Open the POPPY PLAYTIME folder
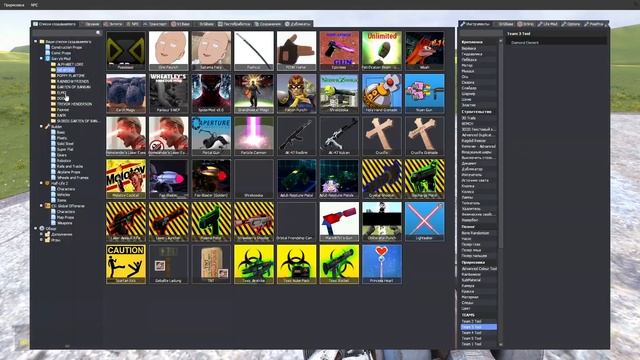 click(68, 76)
